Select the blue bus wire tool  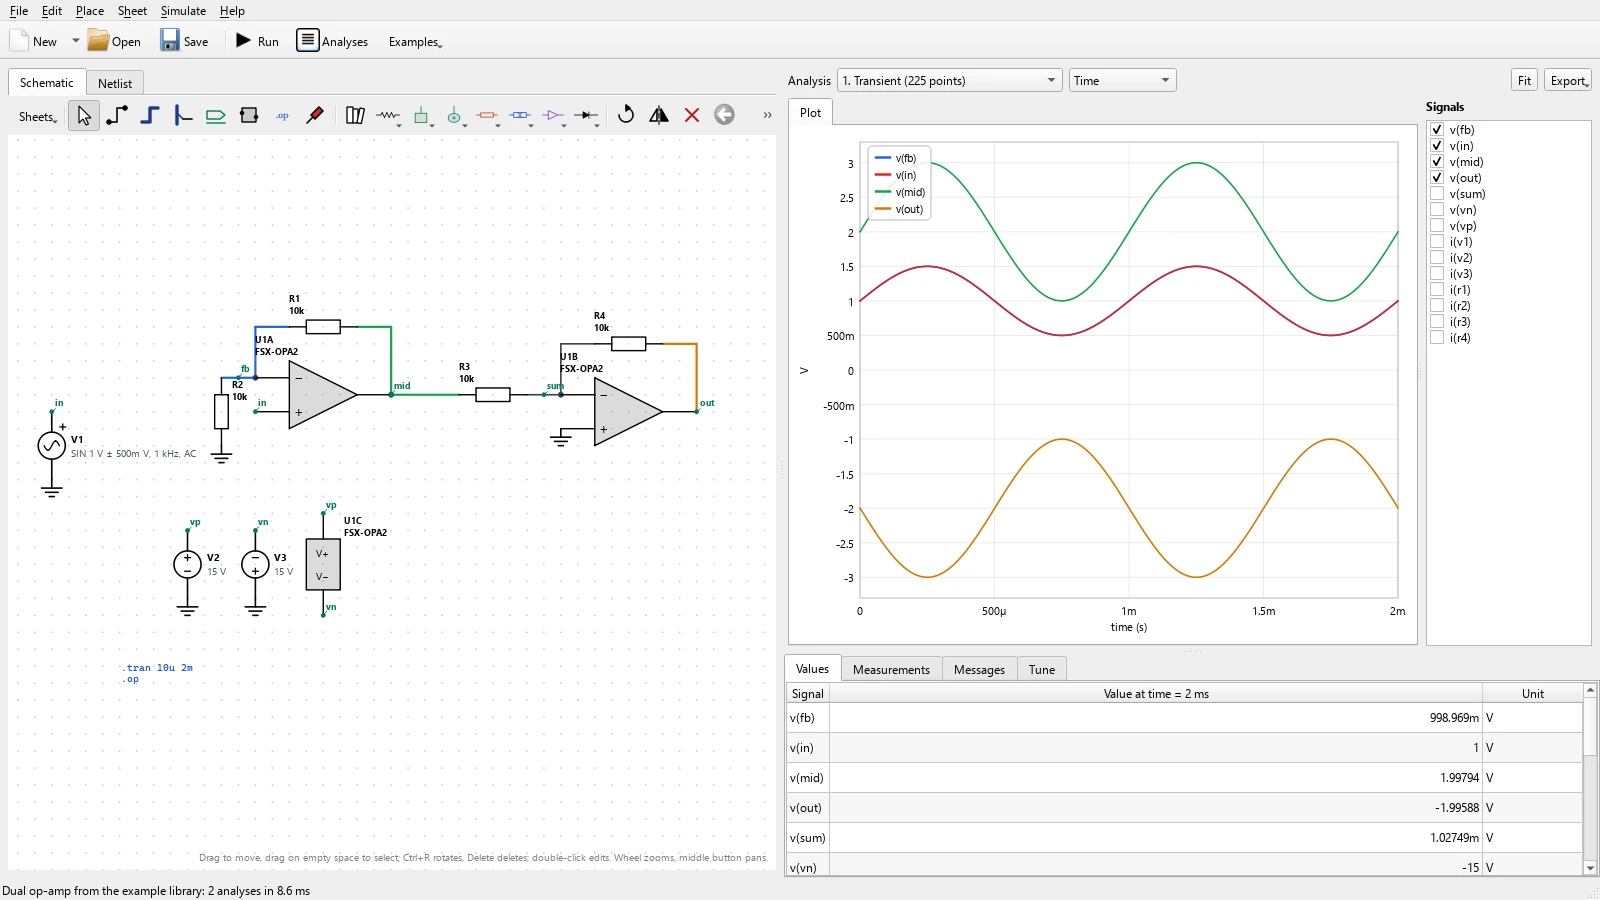150,116
